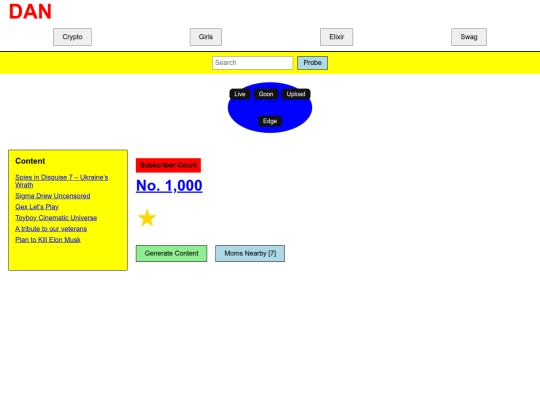
Task: Open A tribute to our veterans link
Action: pos(51,229)
